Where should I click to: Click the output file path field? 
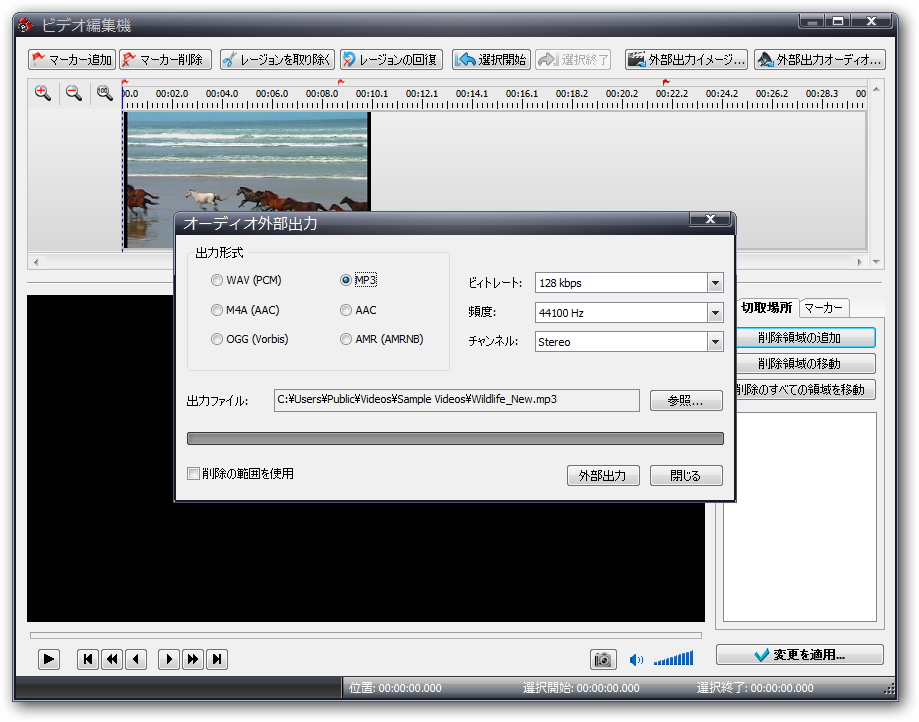pos(457,400)
